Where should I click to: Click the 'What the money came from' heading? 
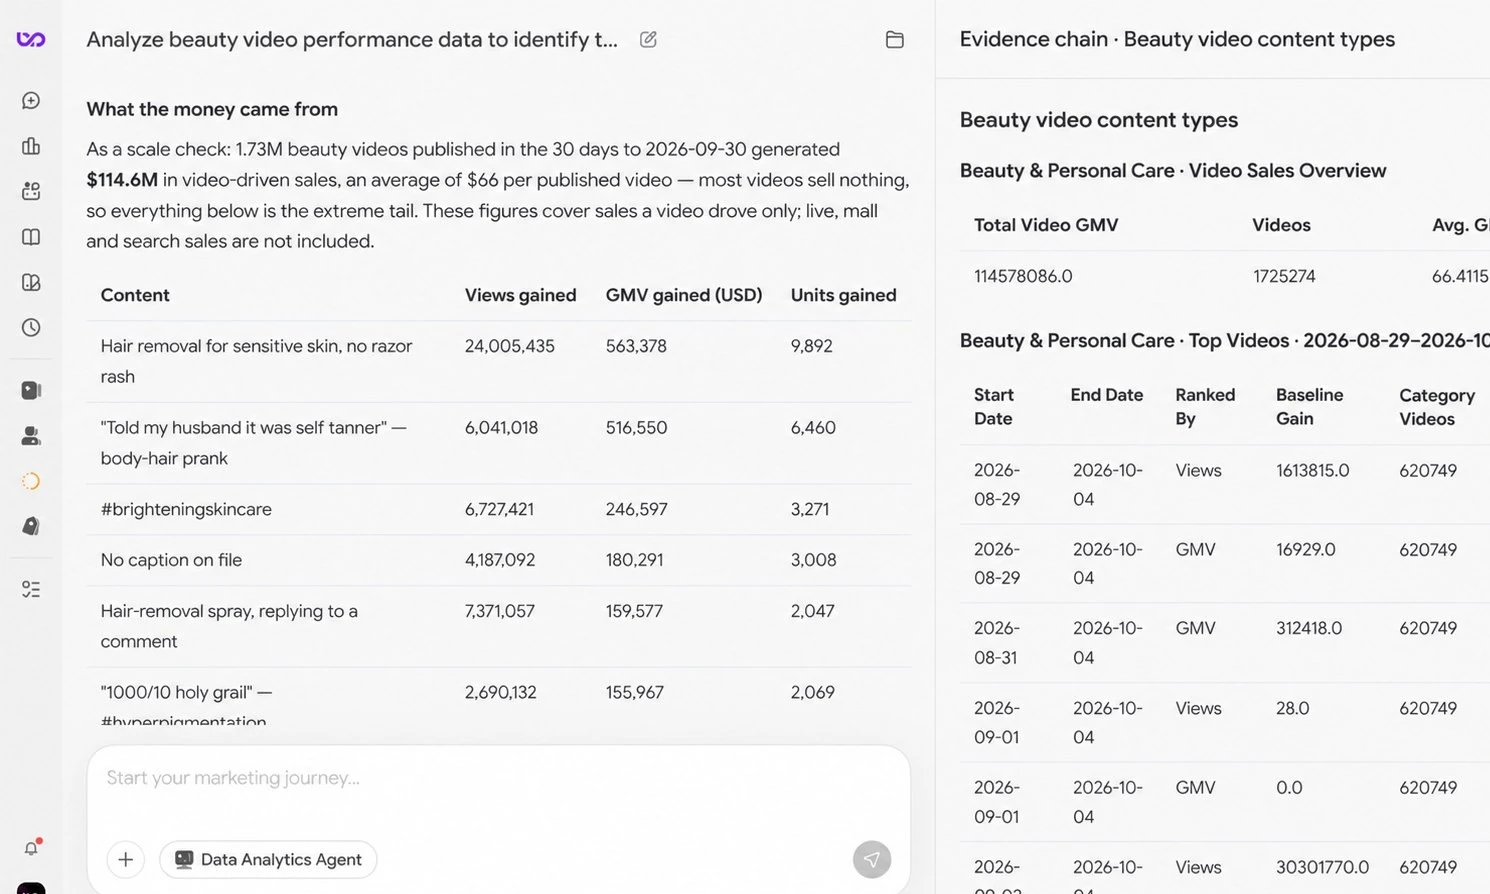click(x=212, y=109)
